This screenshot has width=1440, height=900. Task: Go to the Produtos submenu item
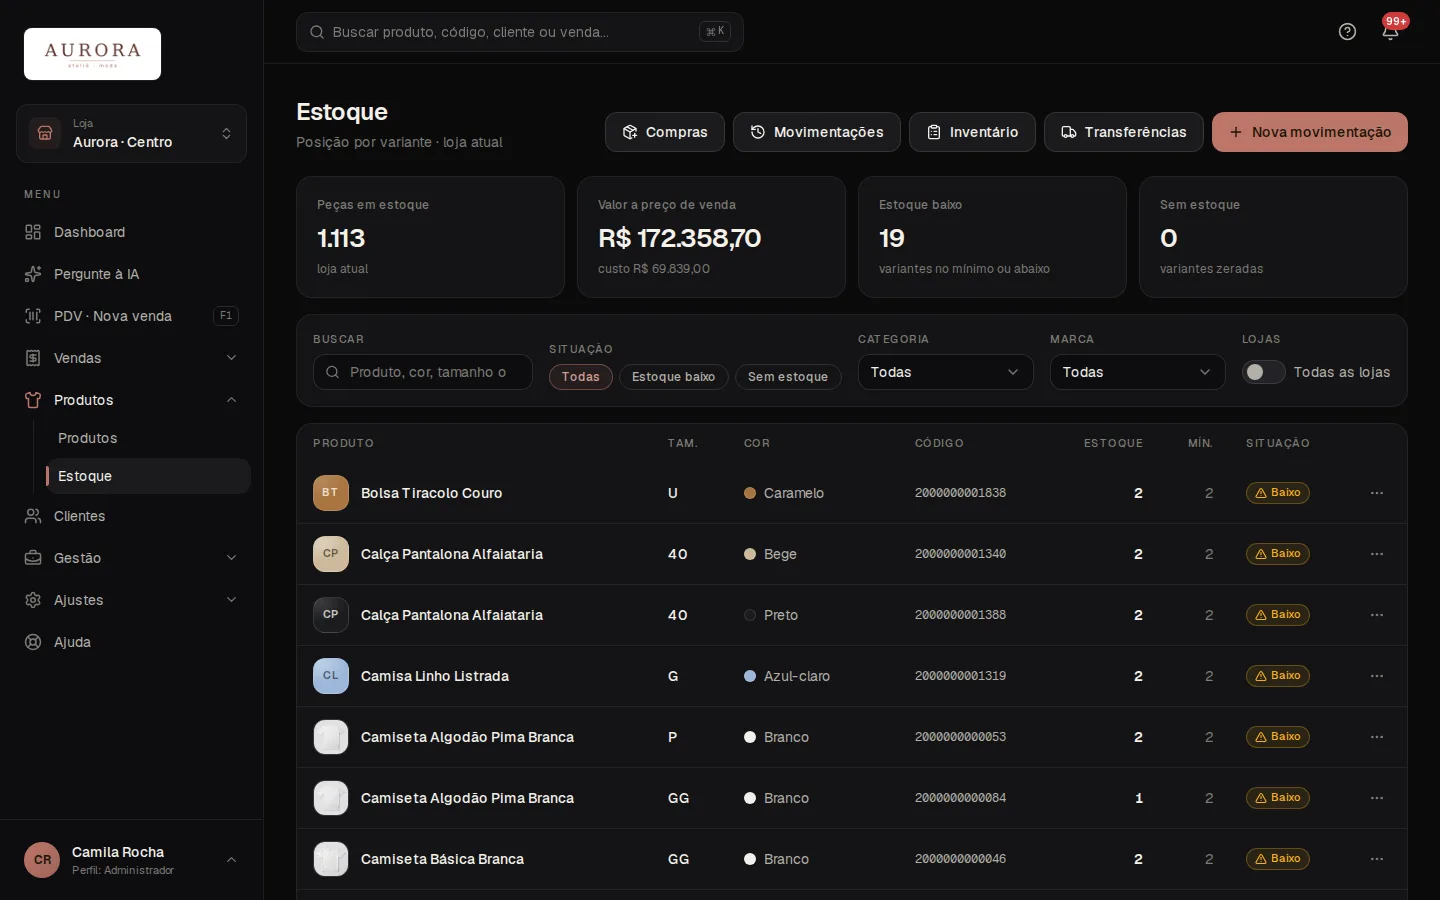click(87, 438)
